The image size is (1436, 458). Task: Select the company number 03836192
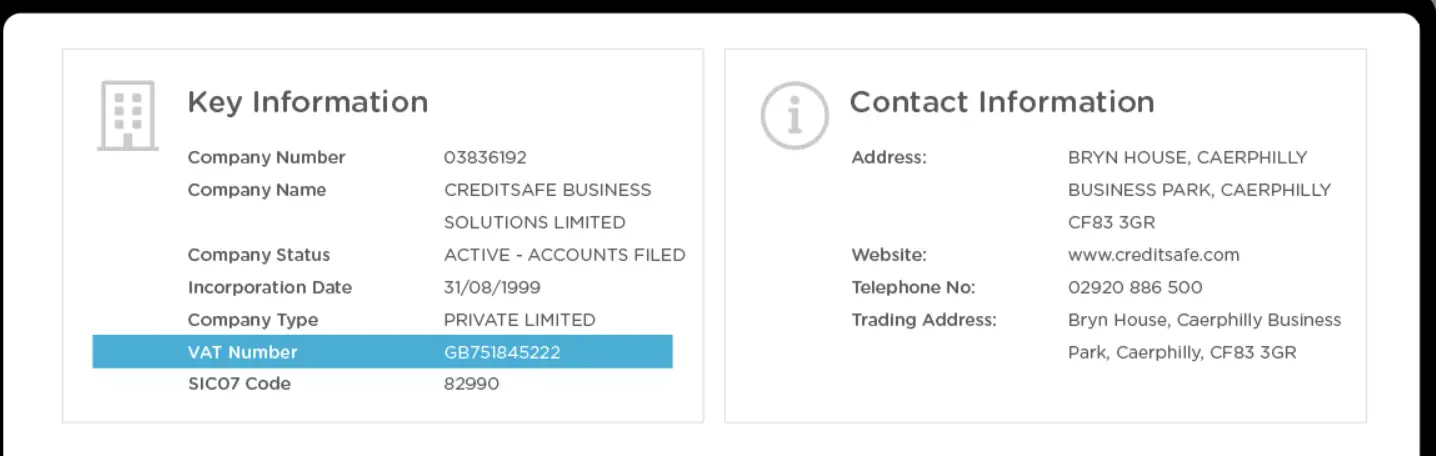point(485,157)
